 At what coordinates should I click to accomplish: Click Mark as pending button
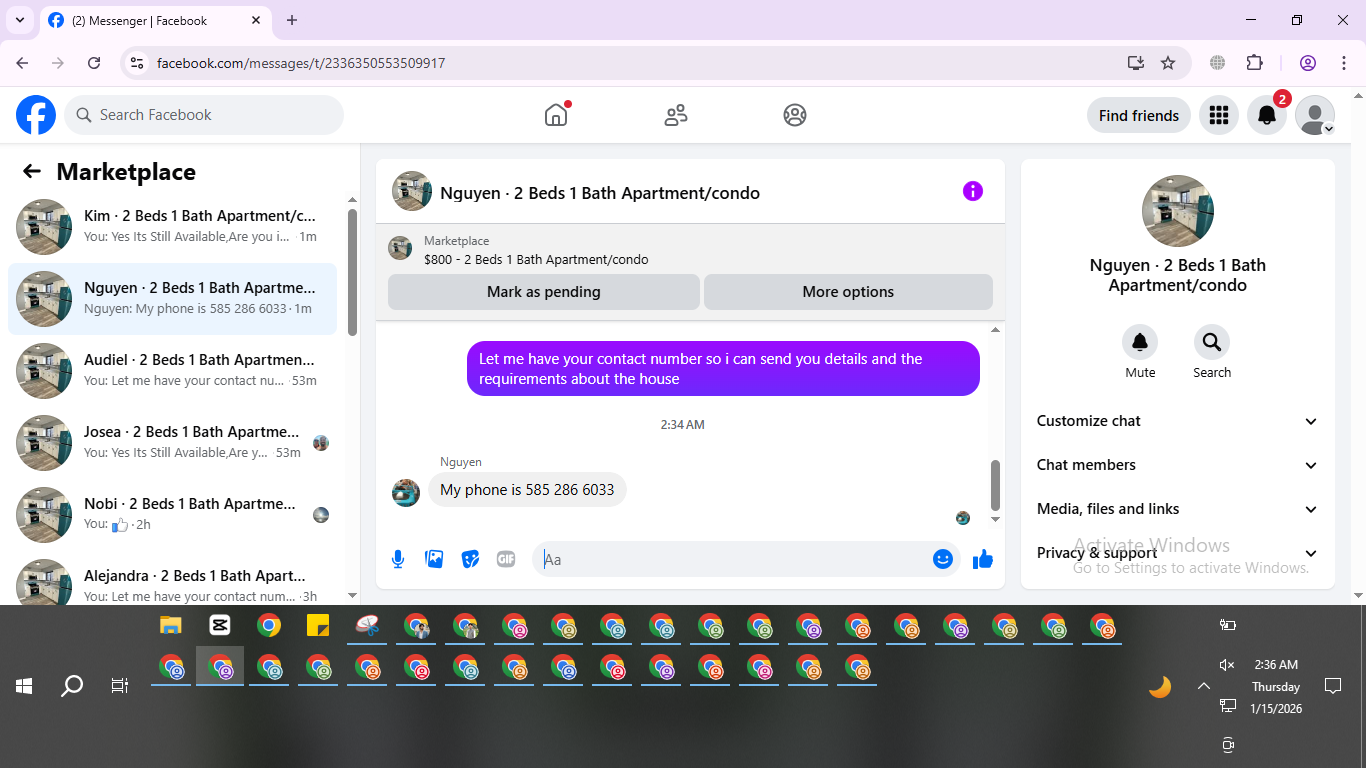pyautogui.click(x=544, y=292)
